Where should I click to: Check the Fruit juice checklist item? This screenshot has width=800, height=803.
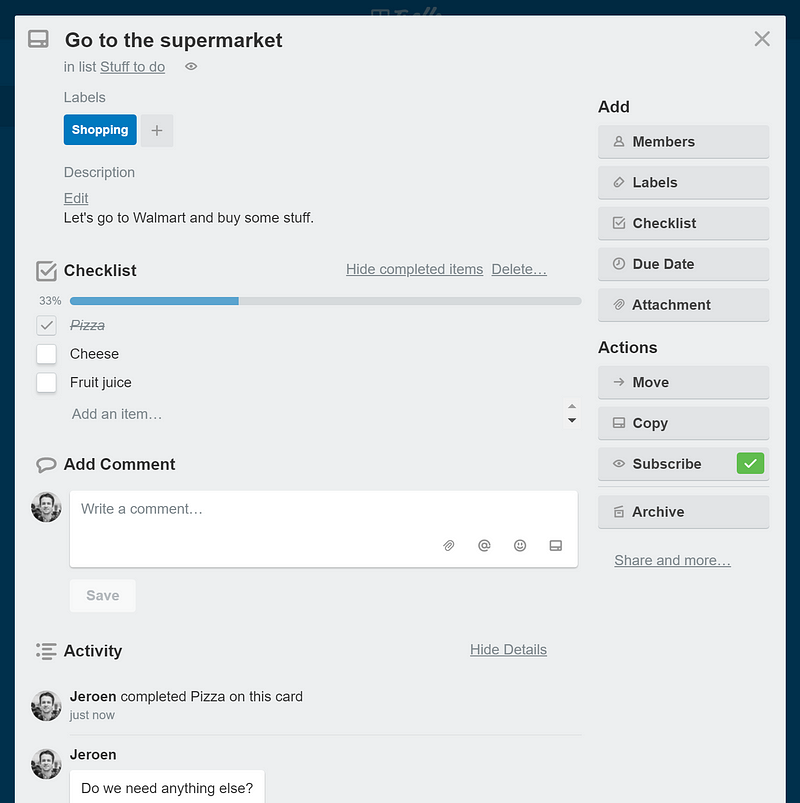46,382
